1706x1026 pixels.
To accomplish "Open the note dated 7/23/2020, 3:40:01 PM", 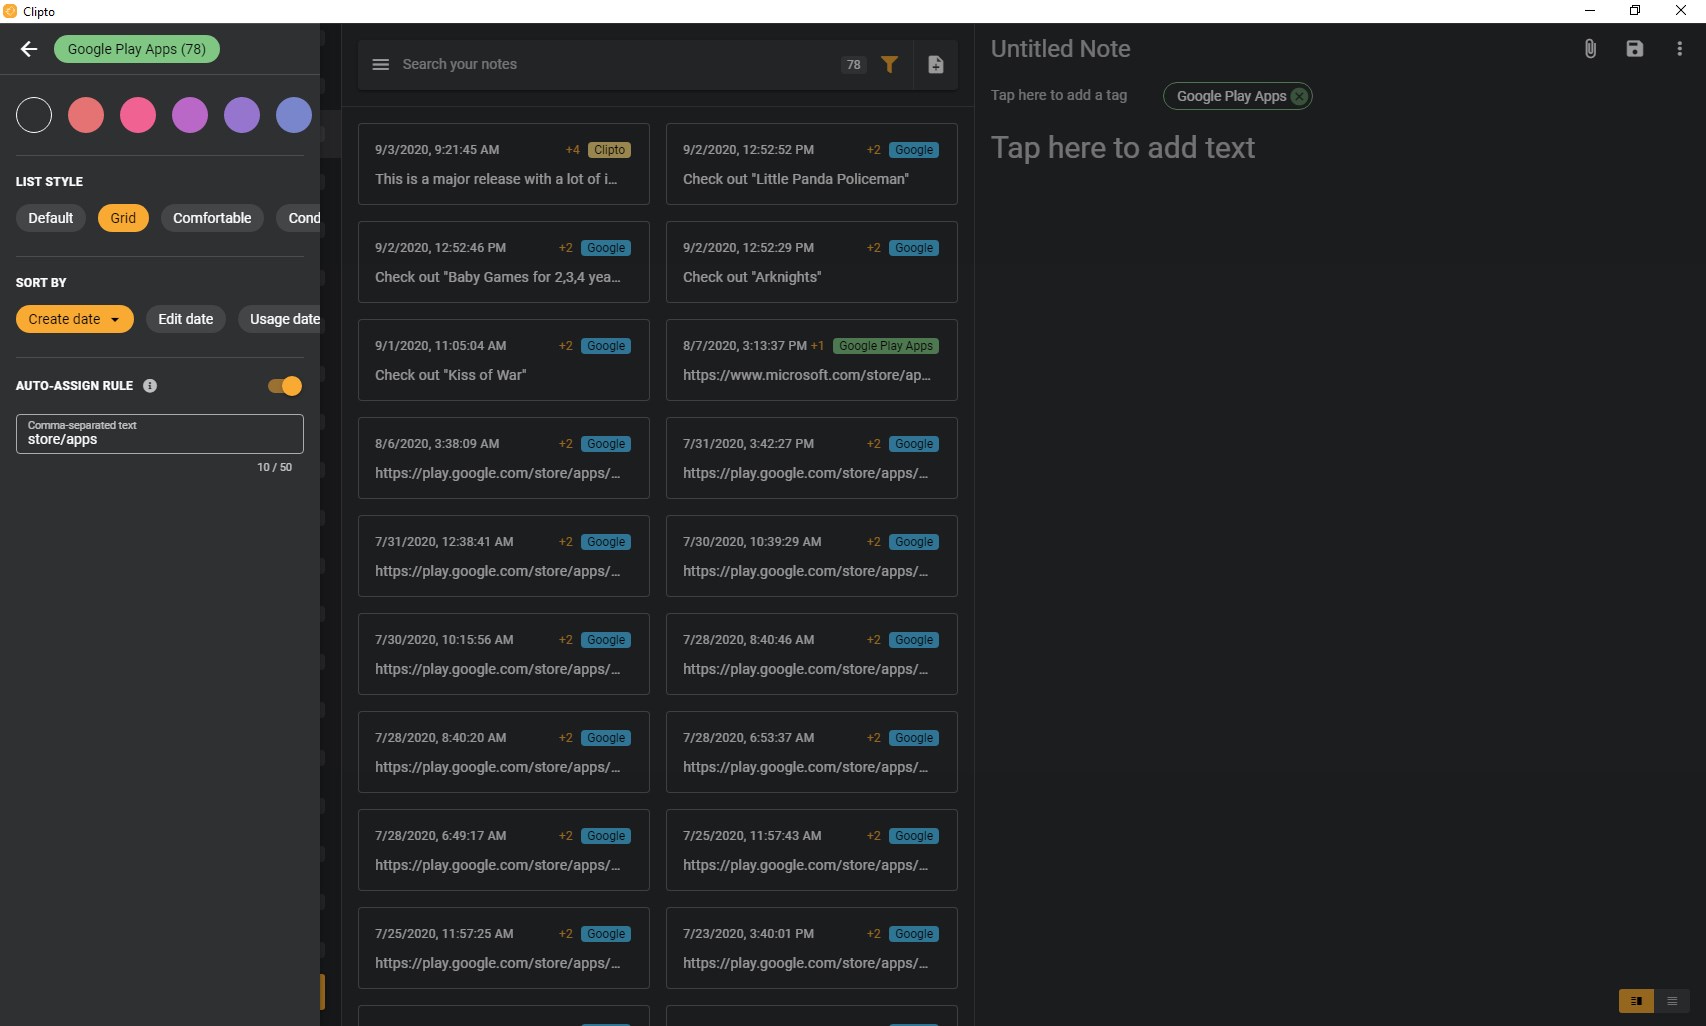I will pos(812,948).
